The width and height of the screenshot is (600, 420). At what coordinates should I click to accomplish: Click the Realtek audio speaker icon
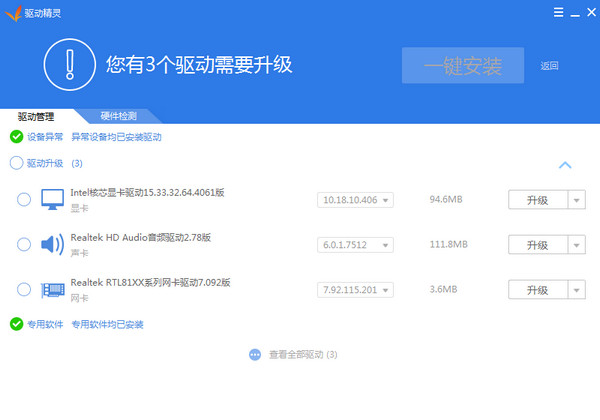point(52,244)
